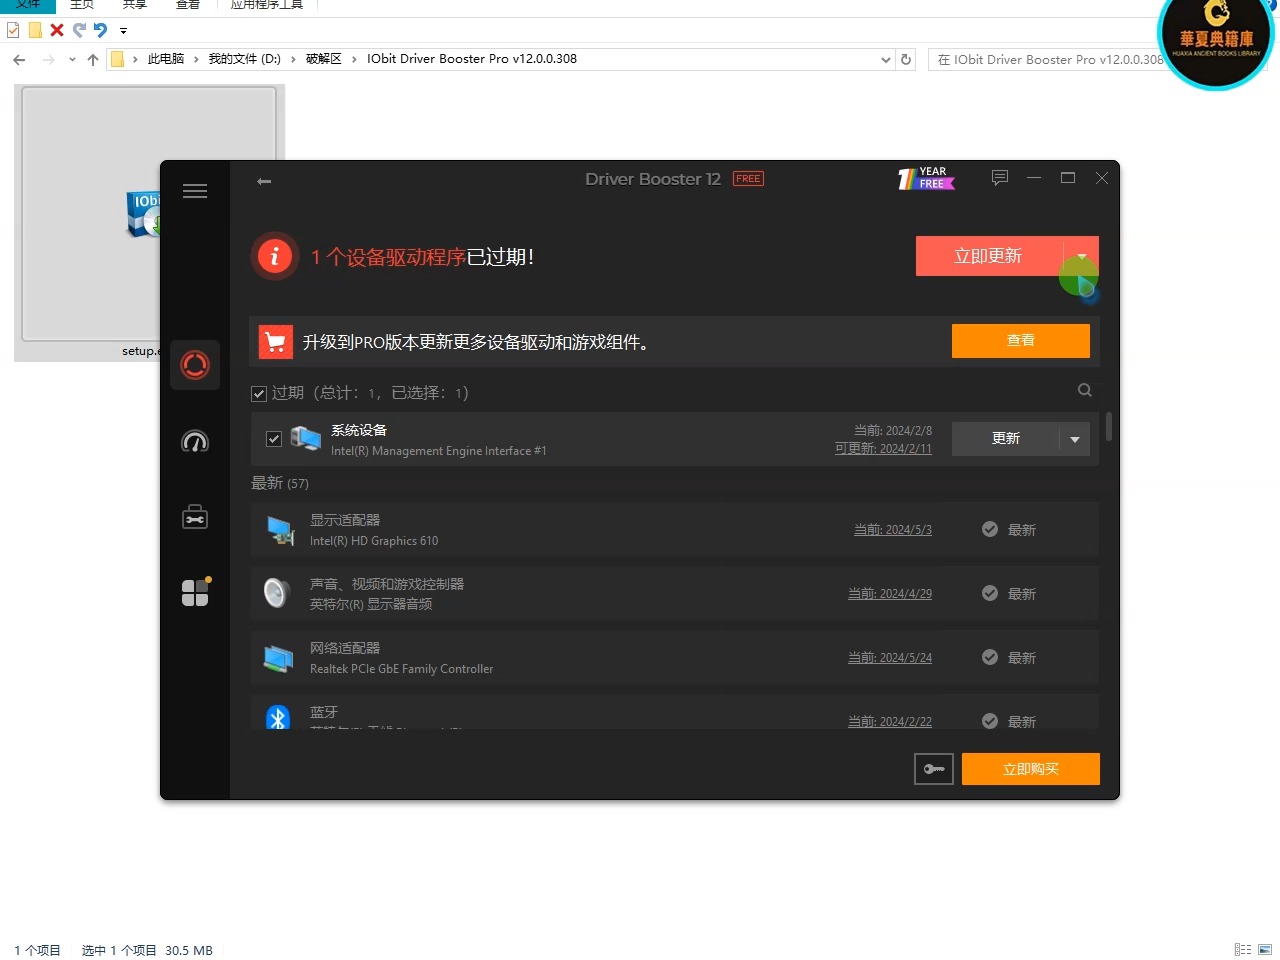1280x960 pixels.
Task: Open the network adapter 当前: 2024/5/24 link
Action: click(x=890, y=658)
